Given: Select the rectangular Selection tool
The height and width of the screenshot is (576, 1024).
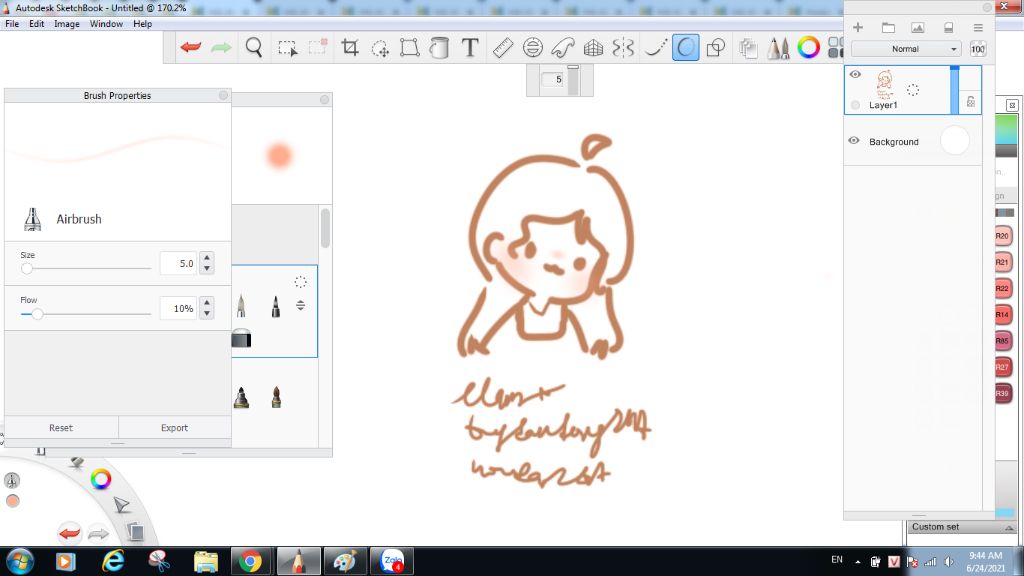Looking at the screenshot, I should (287, 48).
